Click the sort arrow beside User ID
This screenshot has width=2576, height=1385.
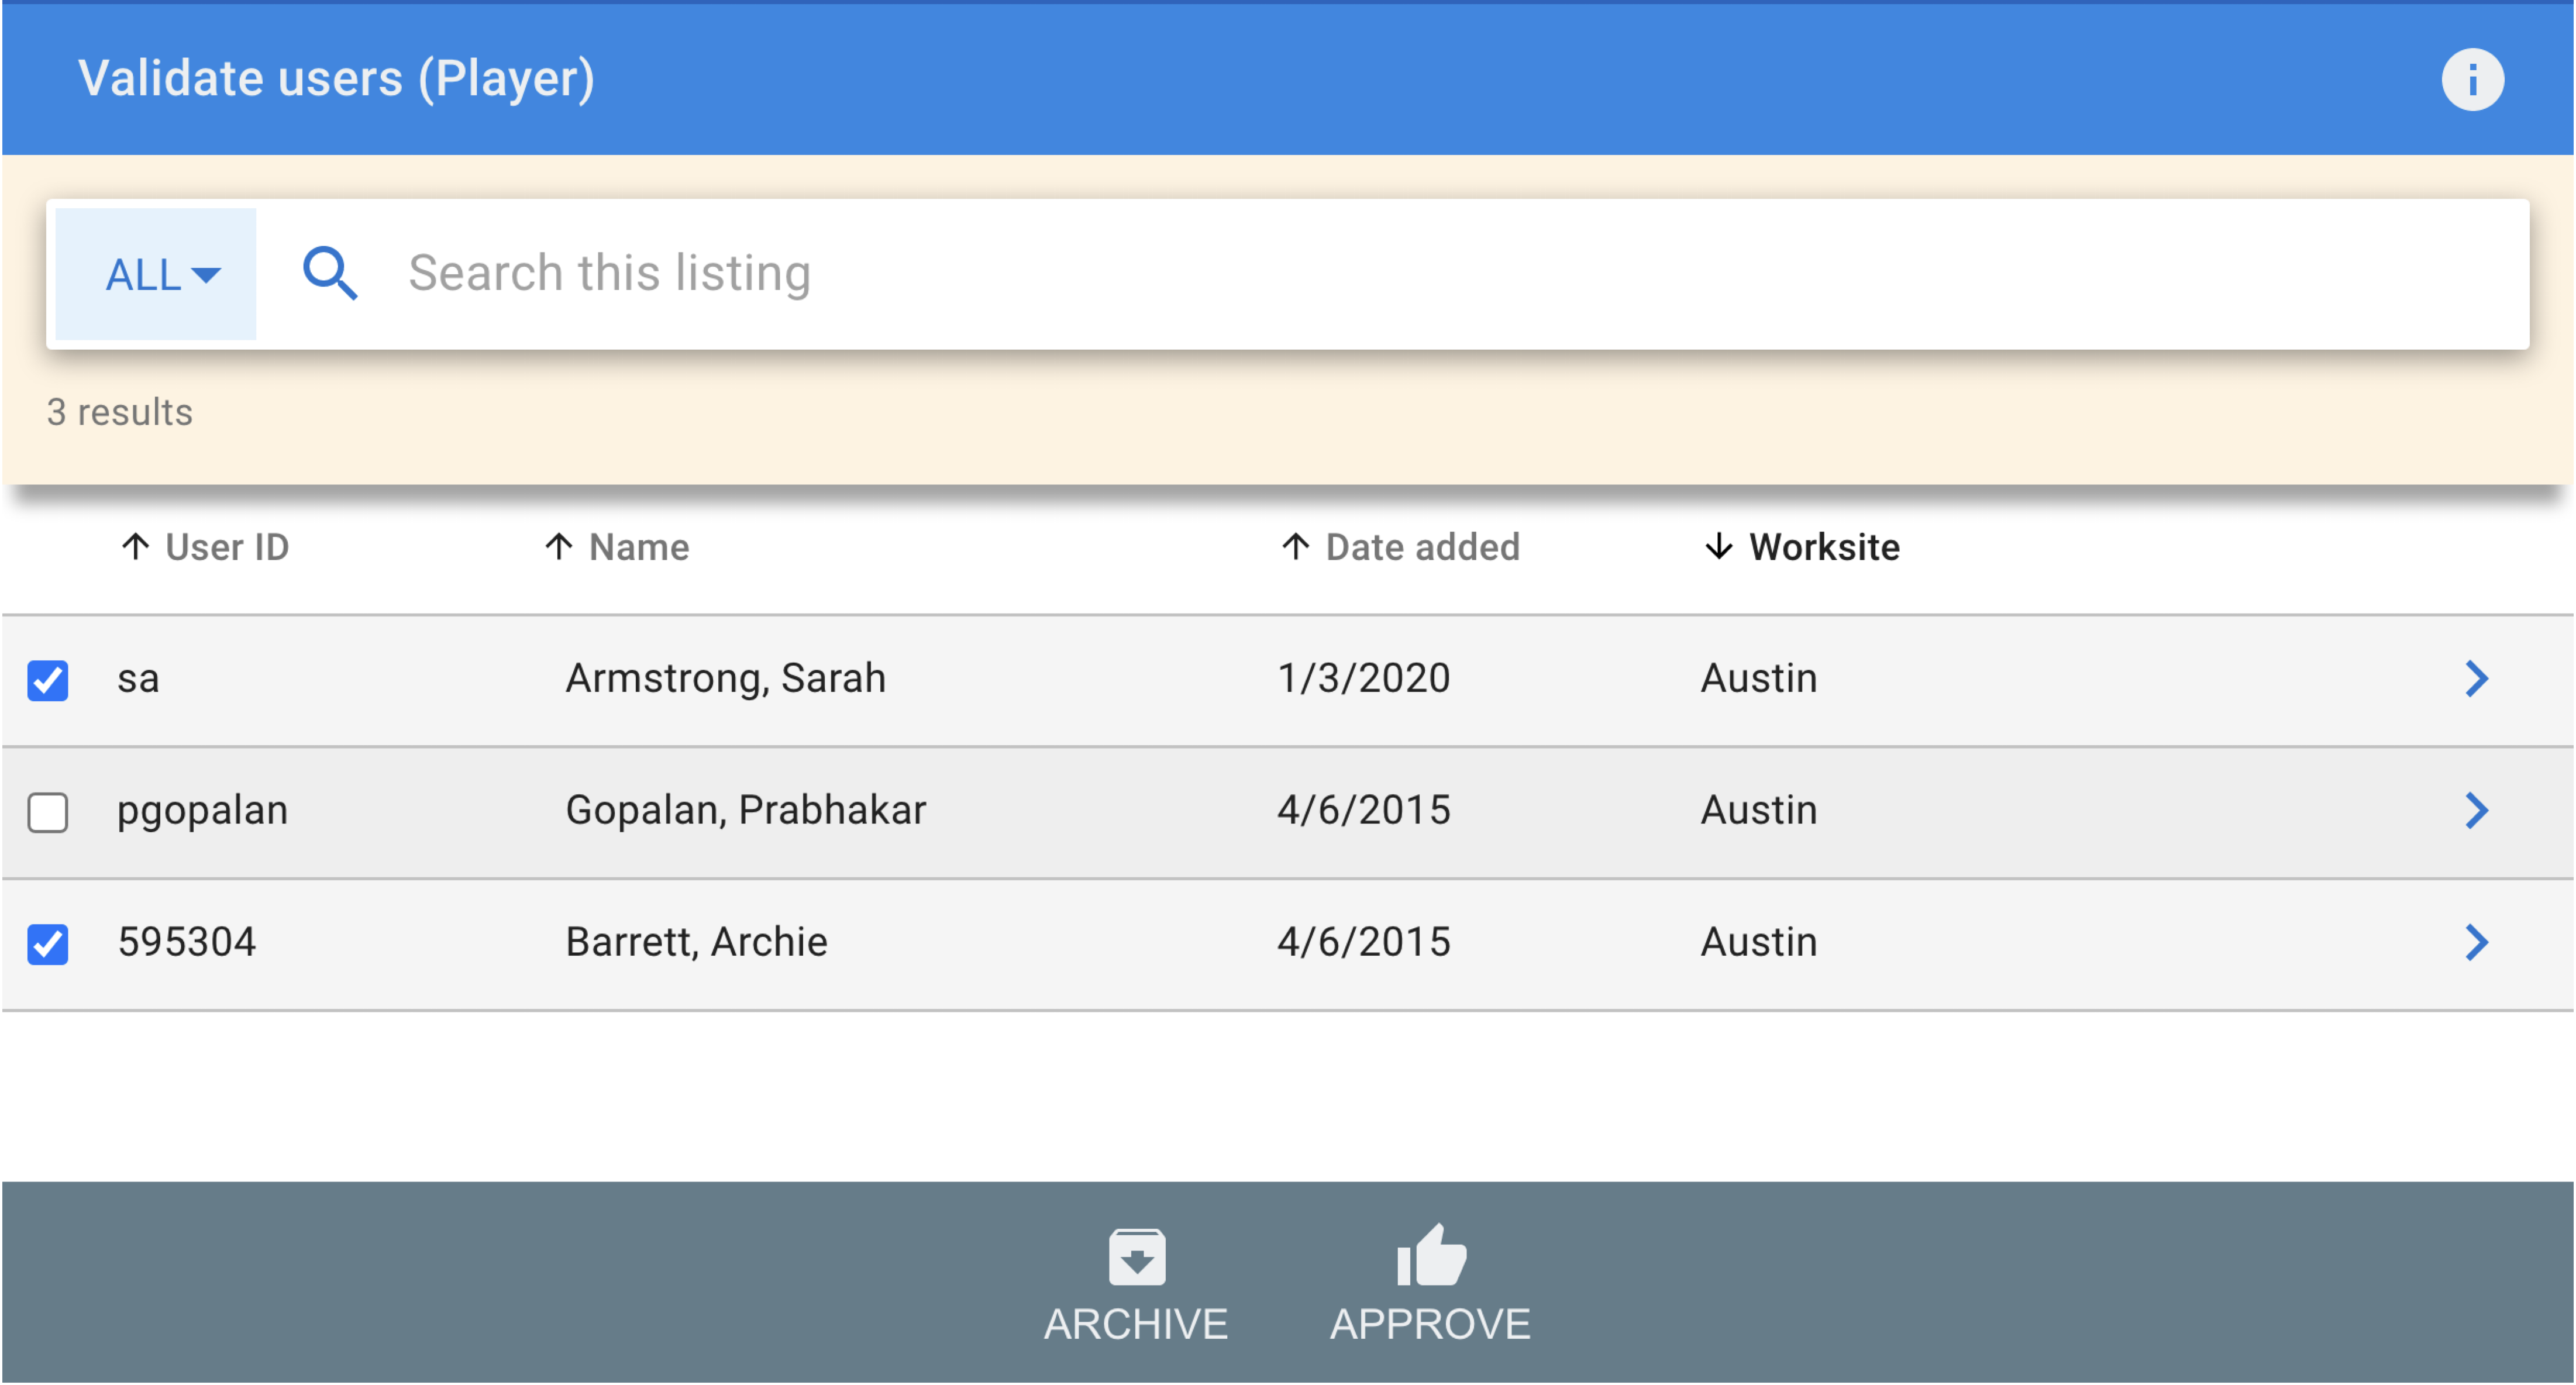(135, 547)
